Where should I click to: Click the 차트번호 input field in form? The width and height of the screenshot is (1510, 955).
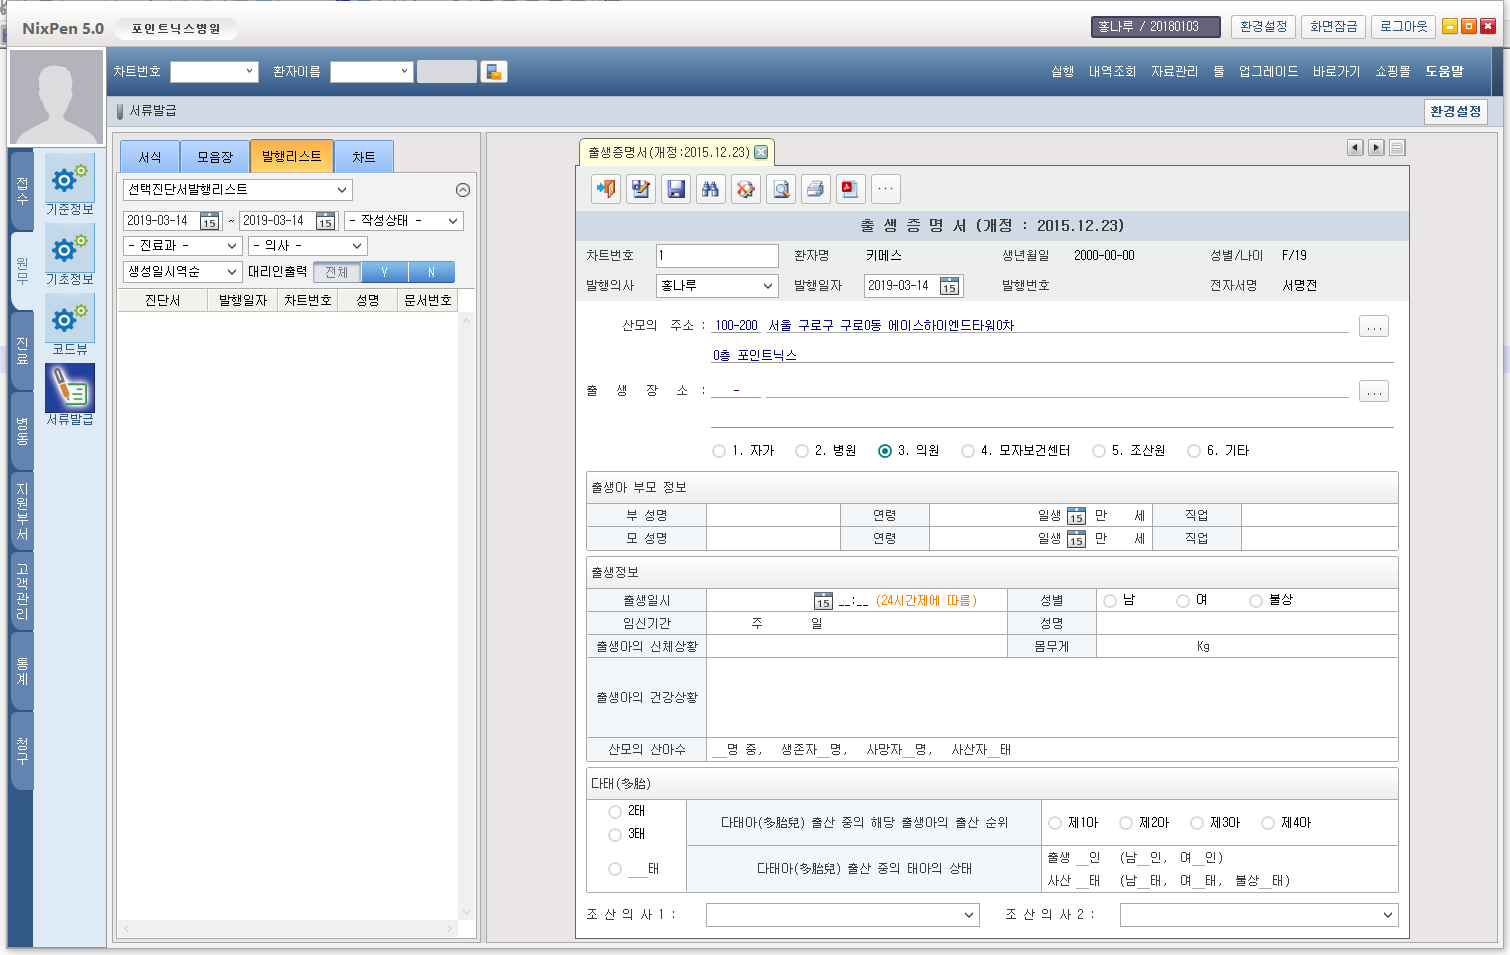(717, 256)
